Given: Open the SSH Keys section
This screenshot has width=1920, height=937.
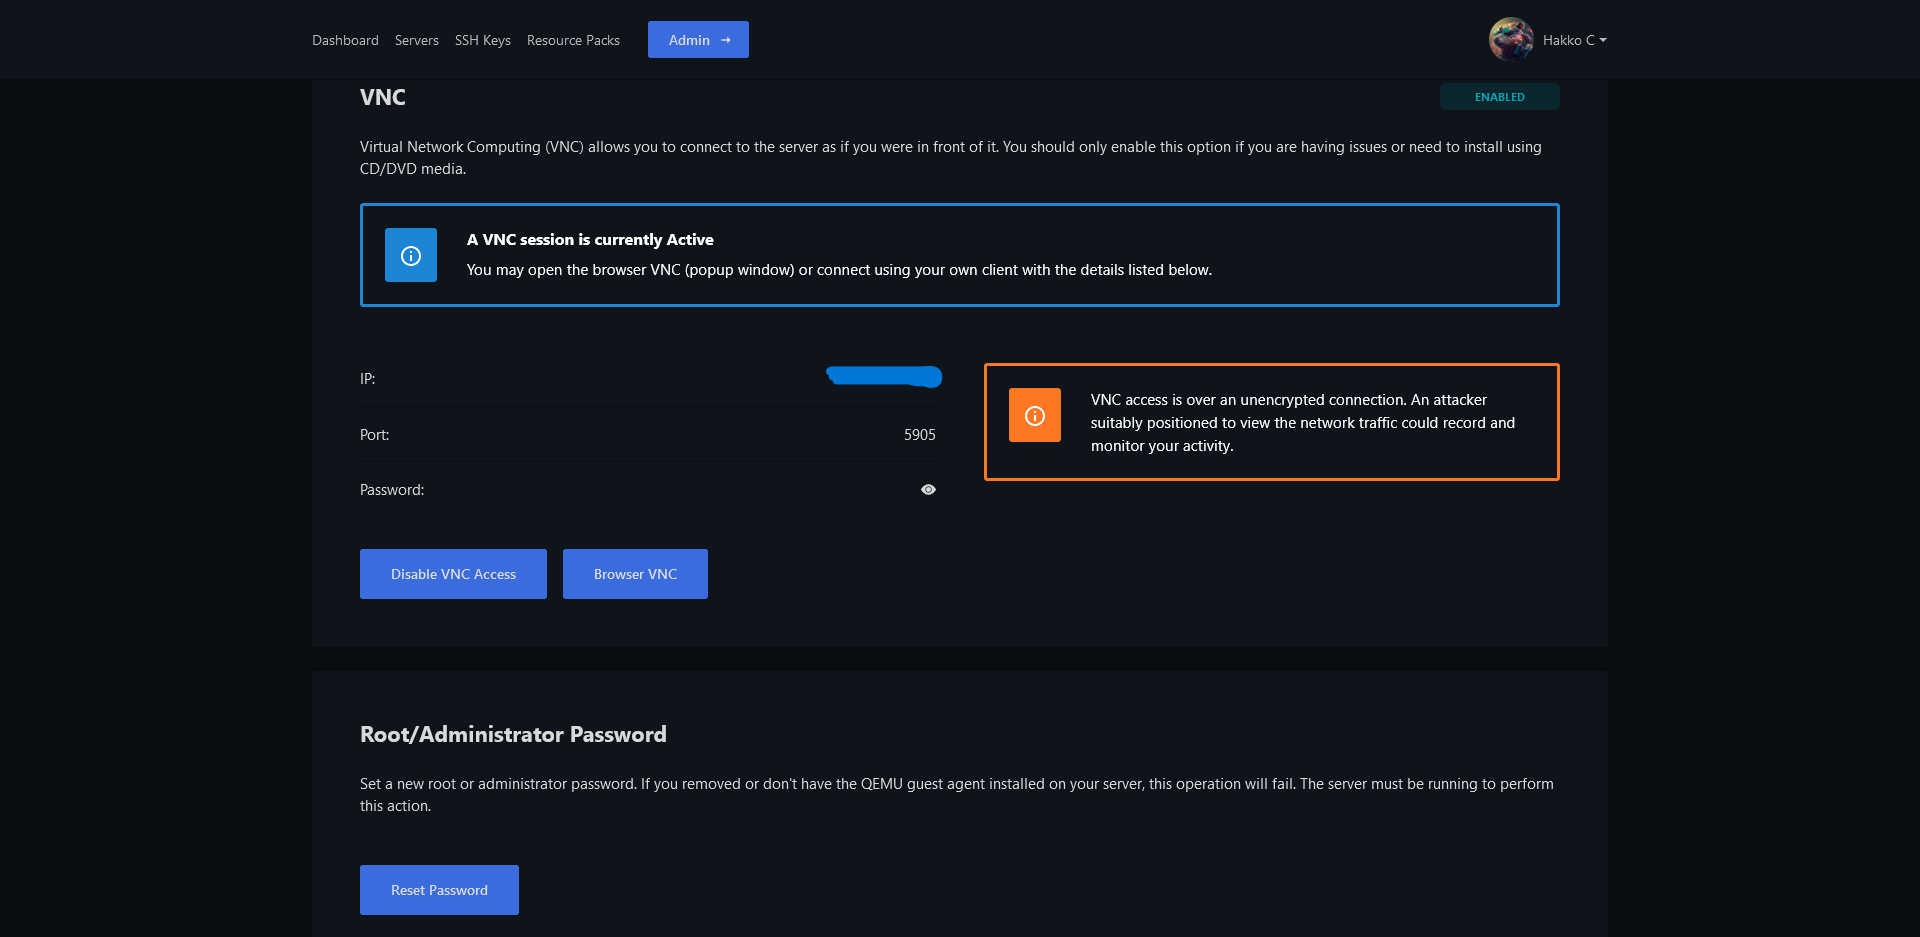Looking at the screenshot, I should [x=482, y=40].
